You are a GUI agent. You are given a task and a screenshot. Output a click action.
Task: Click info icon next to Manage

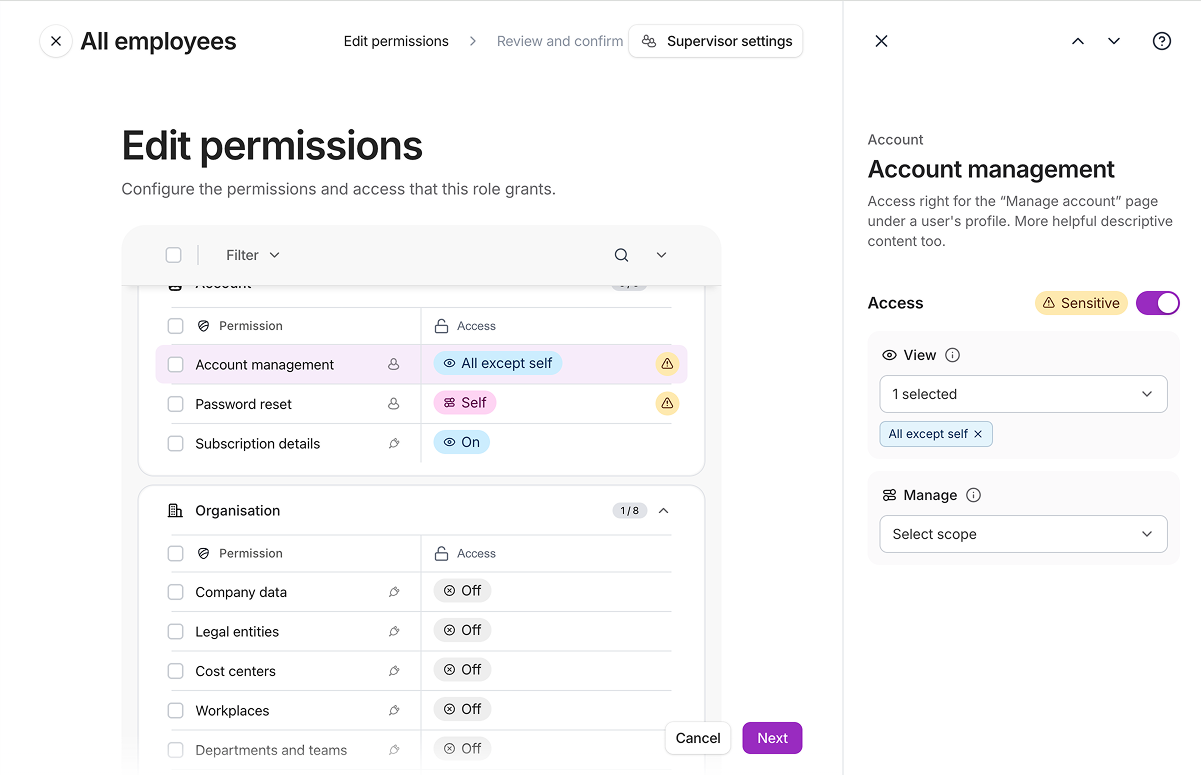pyautogui.click(x=973, y=495)
